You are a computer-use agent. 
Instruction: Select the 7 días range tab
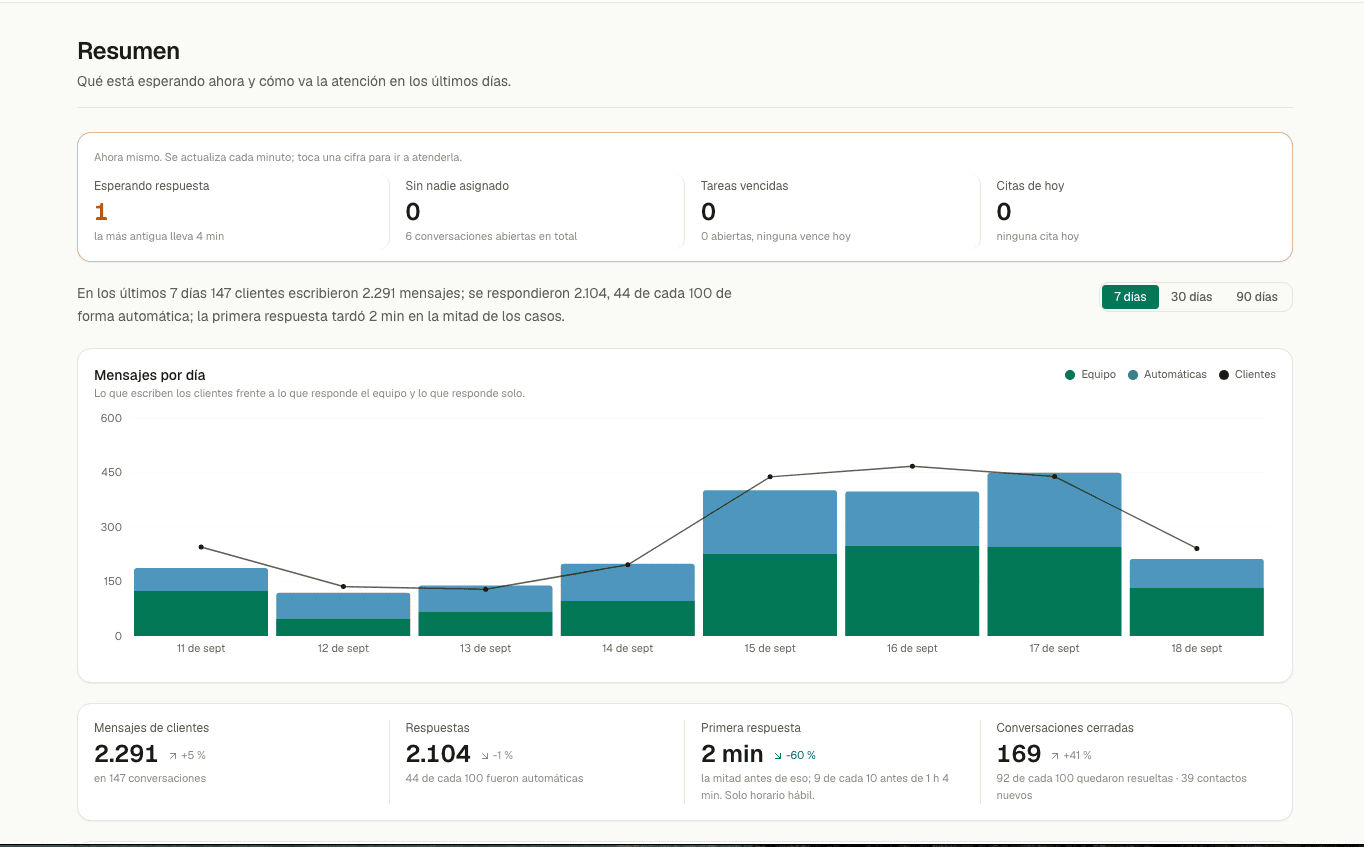tap(1130, 297)
